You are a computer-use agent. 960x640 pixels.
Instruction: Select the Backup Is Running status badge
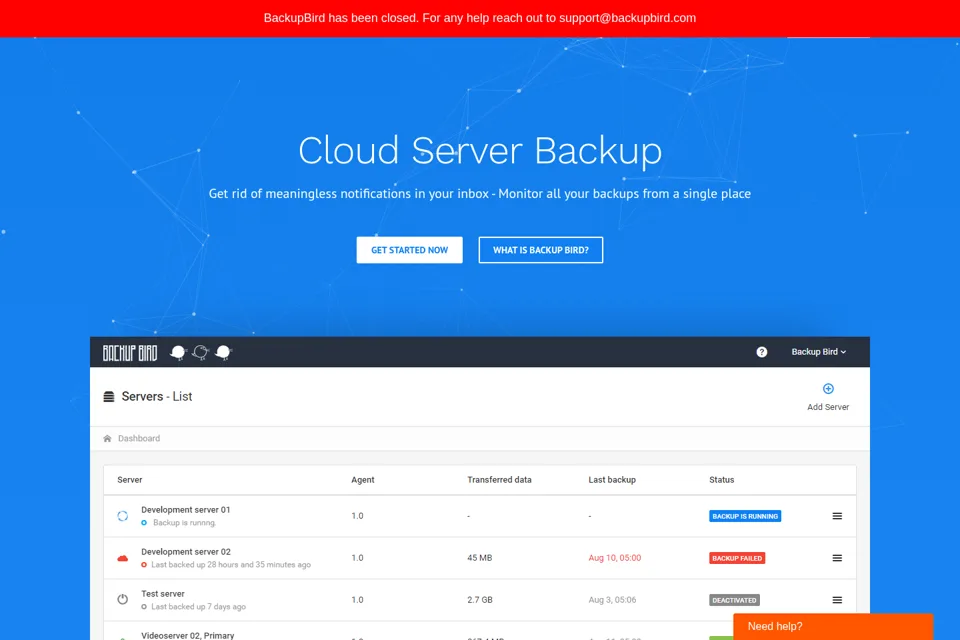point(745,516)
